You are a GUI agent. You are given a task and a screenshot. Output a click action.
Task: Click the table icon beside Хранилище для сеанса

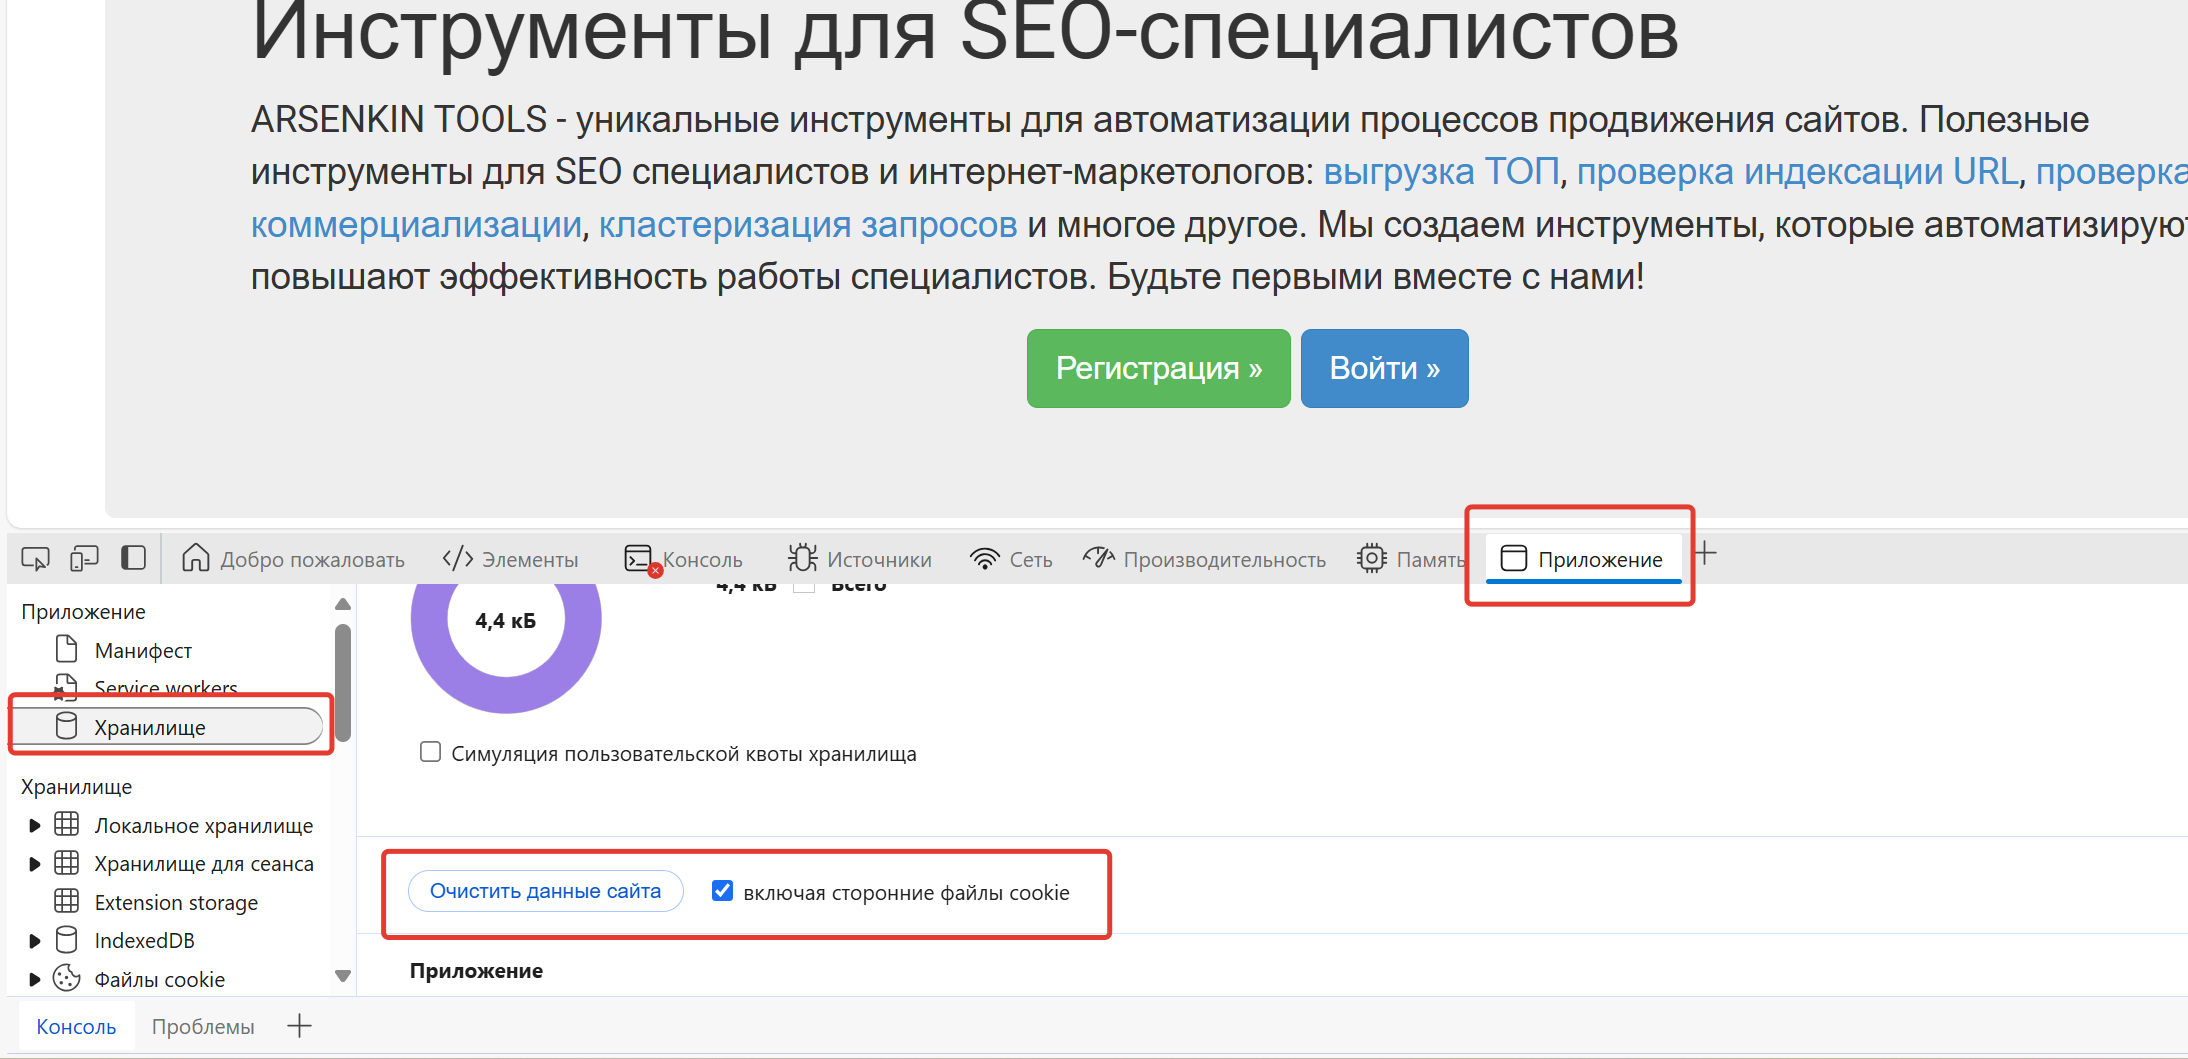point(66,862)
